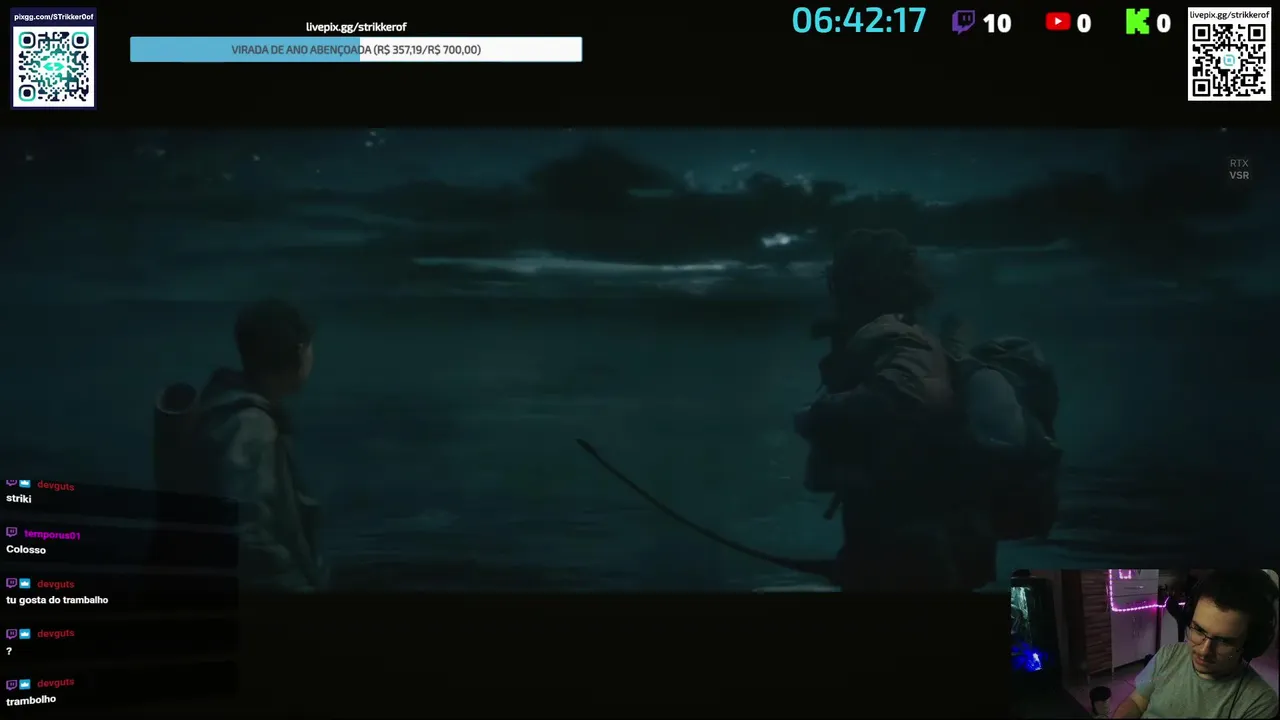1280x720 pixels.
Task: Click the chat message '?'
Action: click(x=9, y=651)
